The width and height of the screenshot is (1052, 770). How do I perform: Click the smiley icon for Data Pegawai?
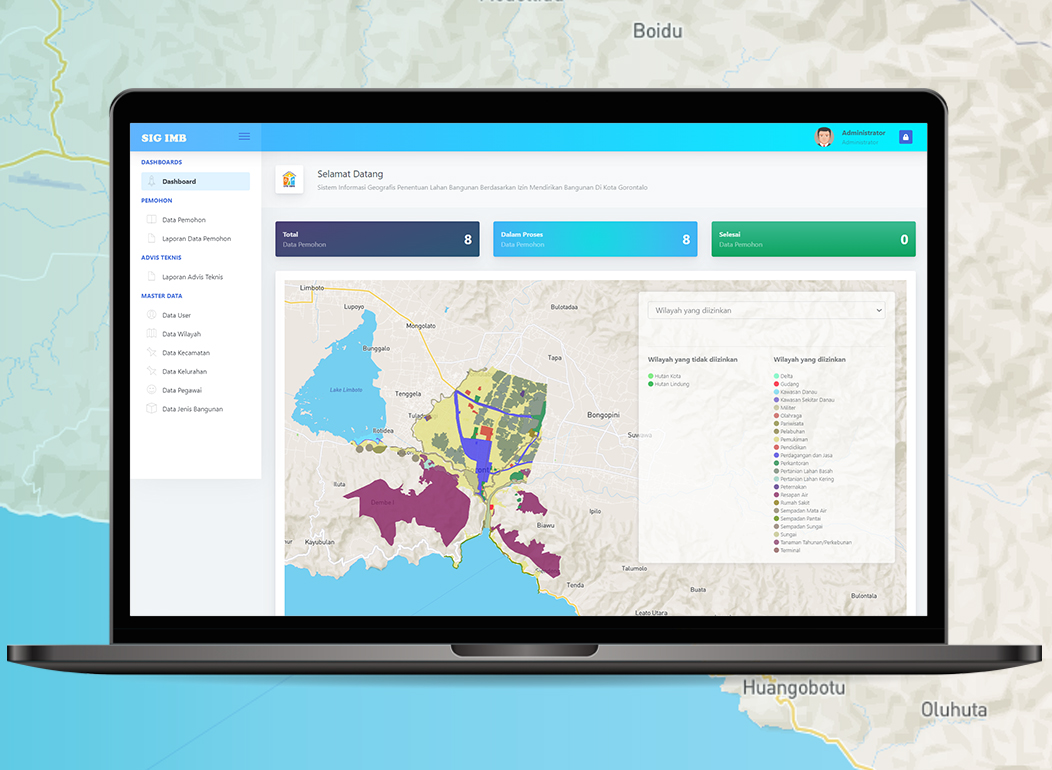point(152,390)
